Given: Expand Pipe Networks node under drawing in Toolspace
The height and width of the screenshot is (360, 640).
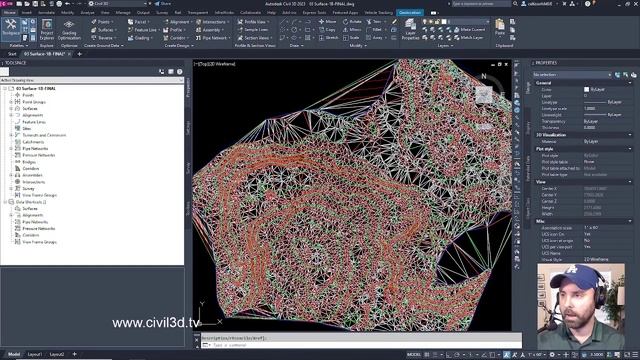Looking at the screenshot, I should click(x=11, y=149).
